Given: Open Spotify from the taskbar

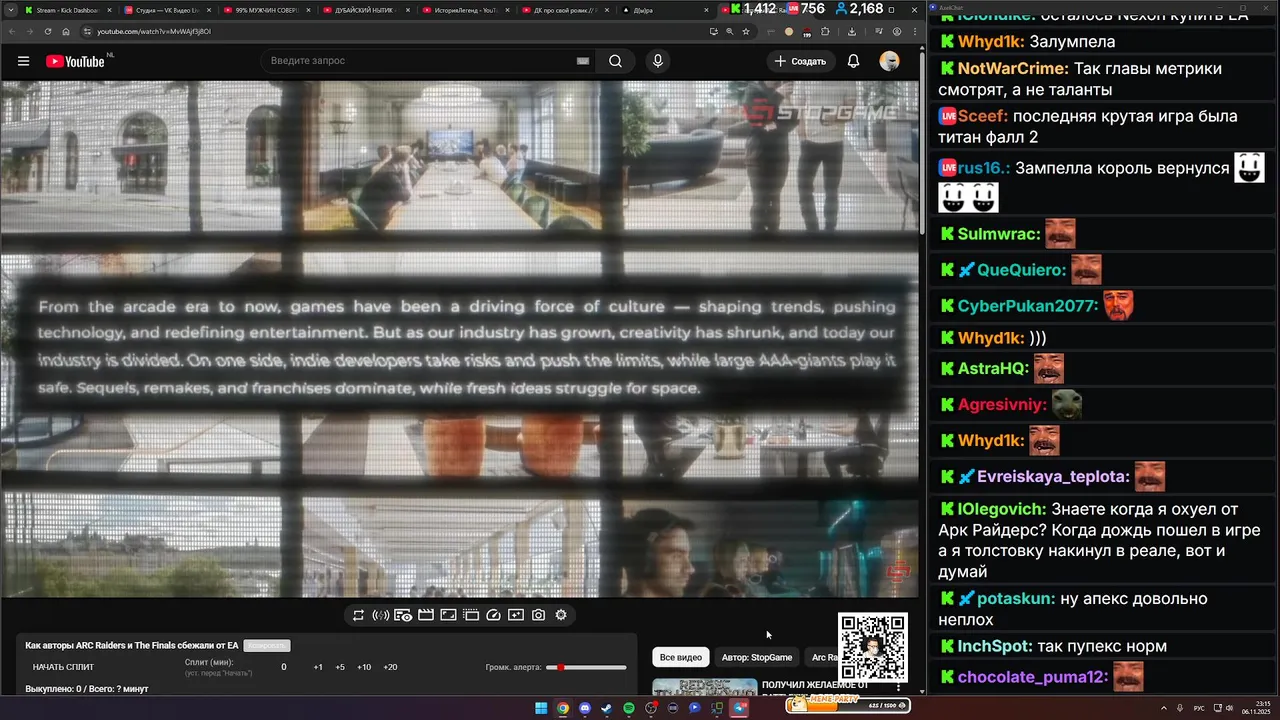Looking at the screenshot, I should (x=629, y=708).
